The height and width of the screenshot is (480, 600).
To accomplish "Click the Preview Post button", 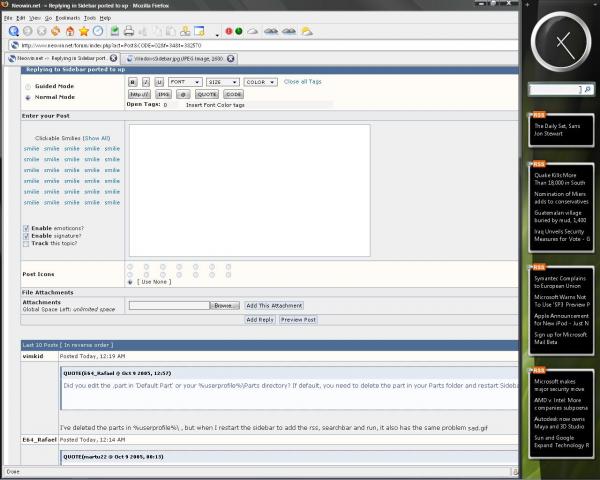I will point(298,320).
